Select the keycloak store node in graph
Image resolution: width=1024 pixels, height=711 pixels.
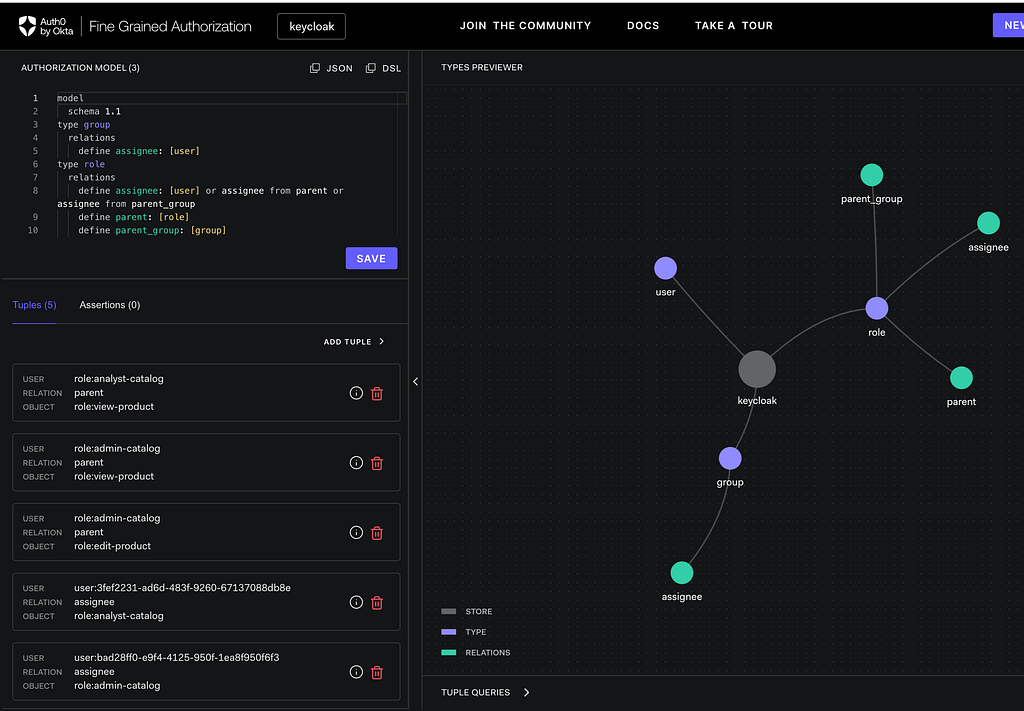757,370
